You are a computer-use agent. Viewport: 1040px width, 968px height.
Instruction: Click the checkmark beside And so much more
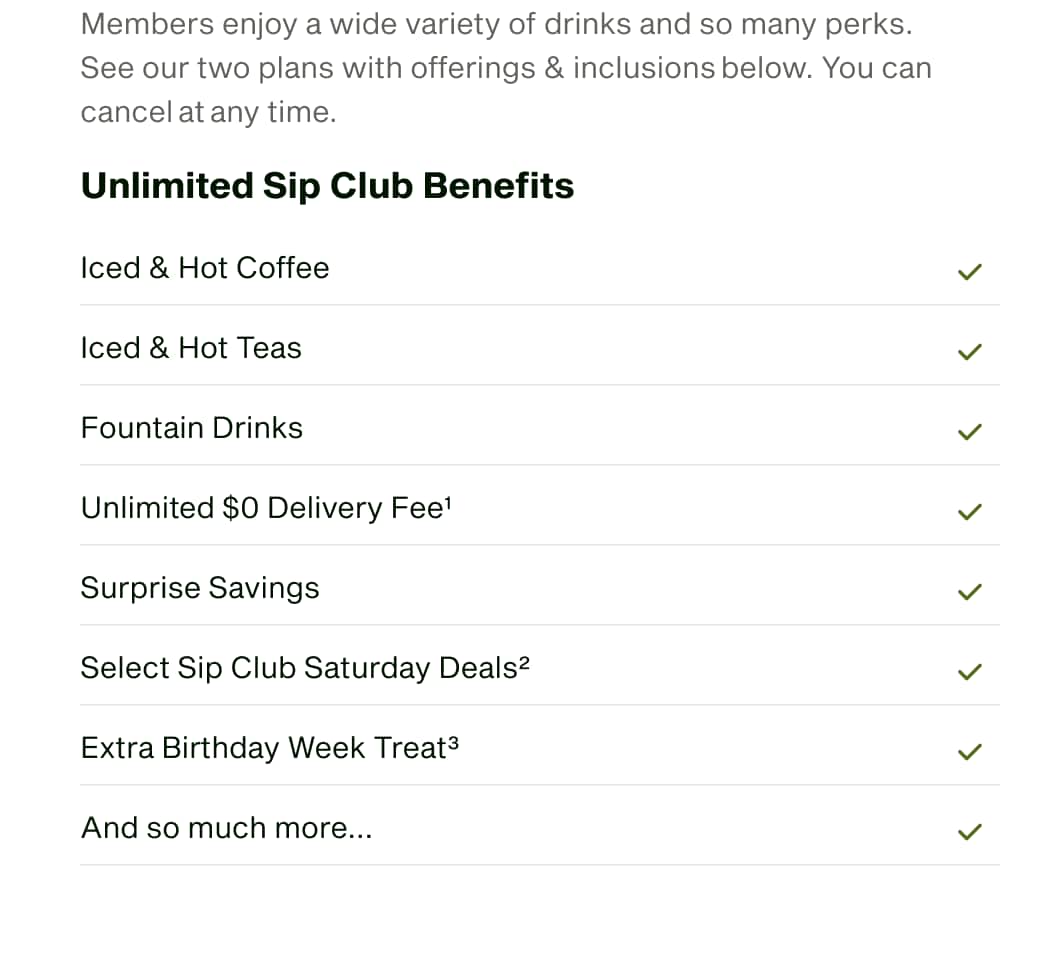pyautogui.click(x=970, y=831)
